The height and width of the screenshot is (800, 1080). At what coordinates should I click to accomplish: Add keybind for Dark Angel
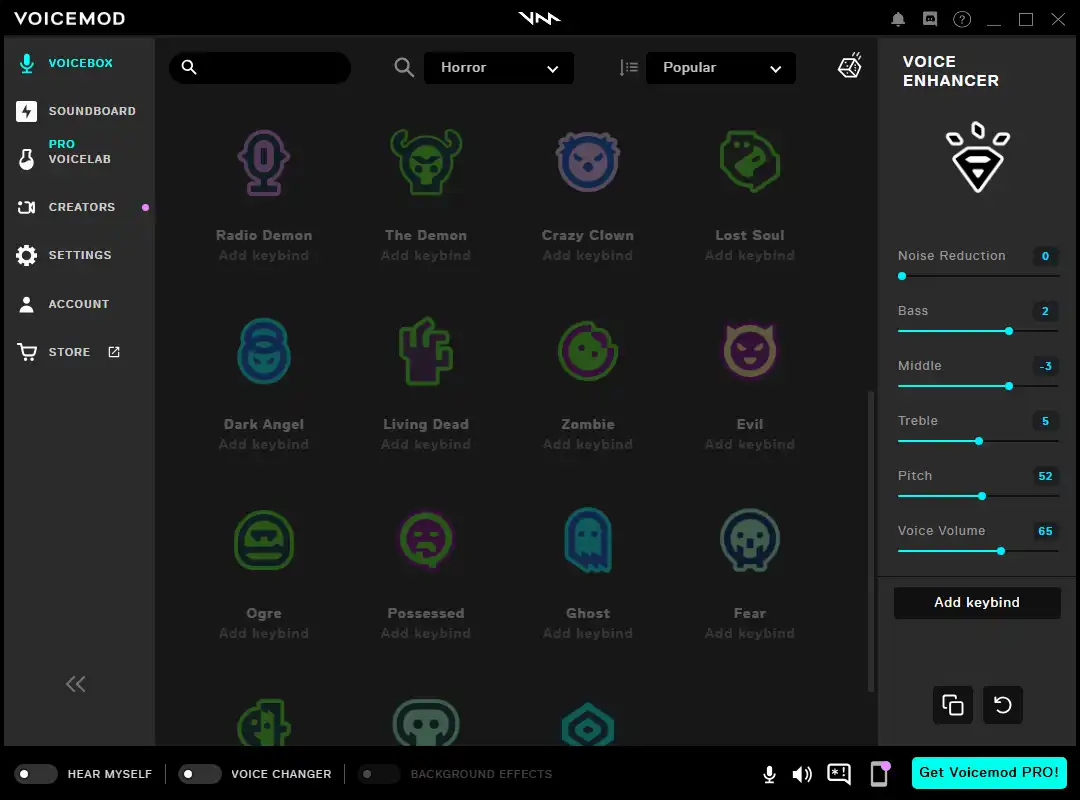[264, 444]
